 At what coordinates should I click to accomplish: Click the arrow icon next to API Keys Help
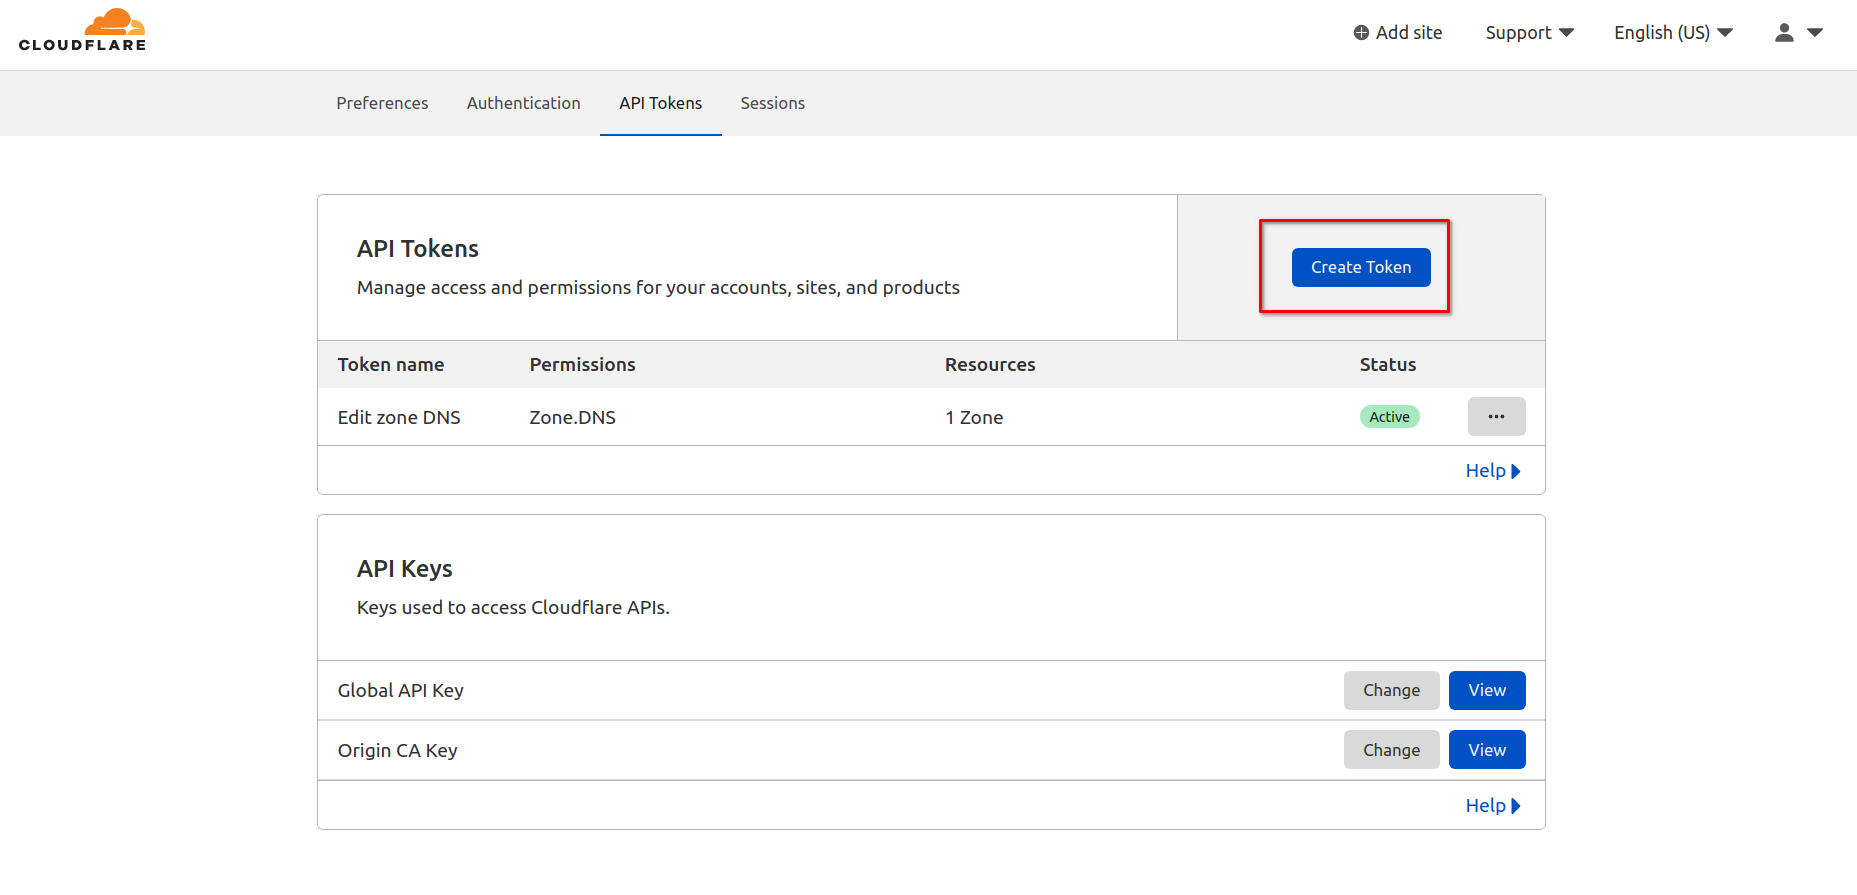click(1516, 806)
